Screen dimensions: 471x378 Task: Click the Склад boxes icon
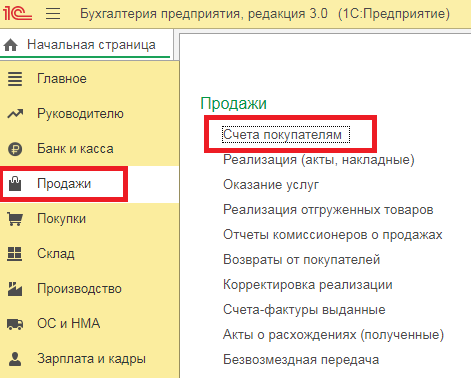pyautogui.click(x=15, y=254)
